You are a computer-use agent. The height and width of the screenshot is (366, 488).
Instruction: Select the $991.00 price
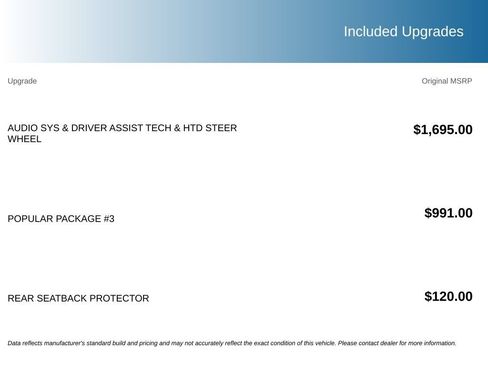[448, 213]
